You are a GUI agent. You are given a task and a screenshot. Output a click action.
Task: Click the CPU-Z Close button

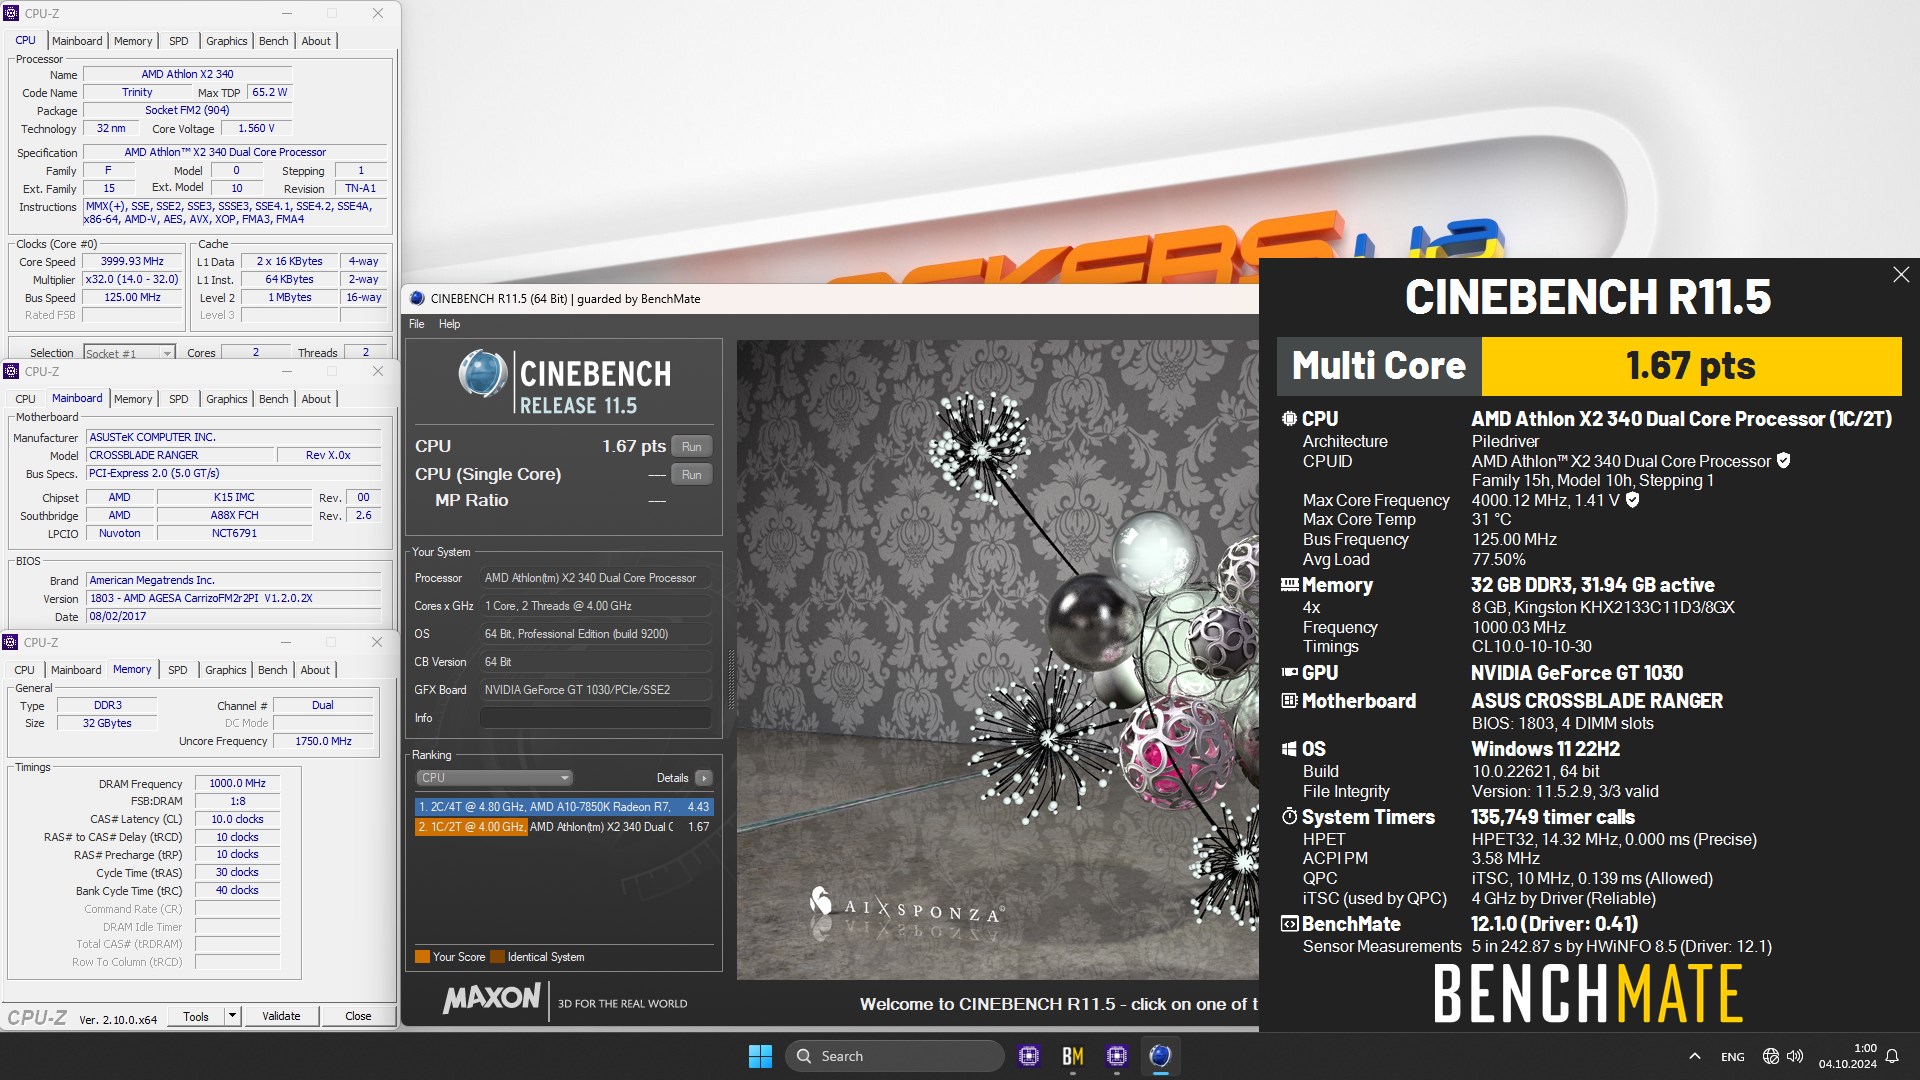pyautogui.click(x=358, y=1016)
